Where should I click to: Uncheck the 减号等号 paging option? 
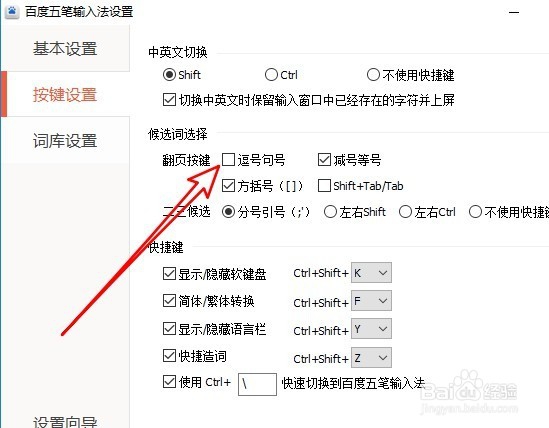(x=324, y=160)
